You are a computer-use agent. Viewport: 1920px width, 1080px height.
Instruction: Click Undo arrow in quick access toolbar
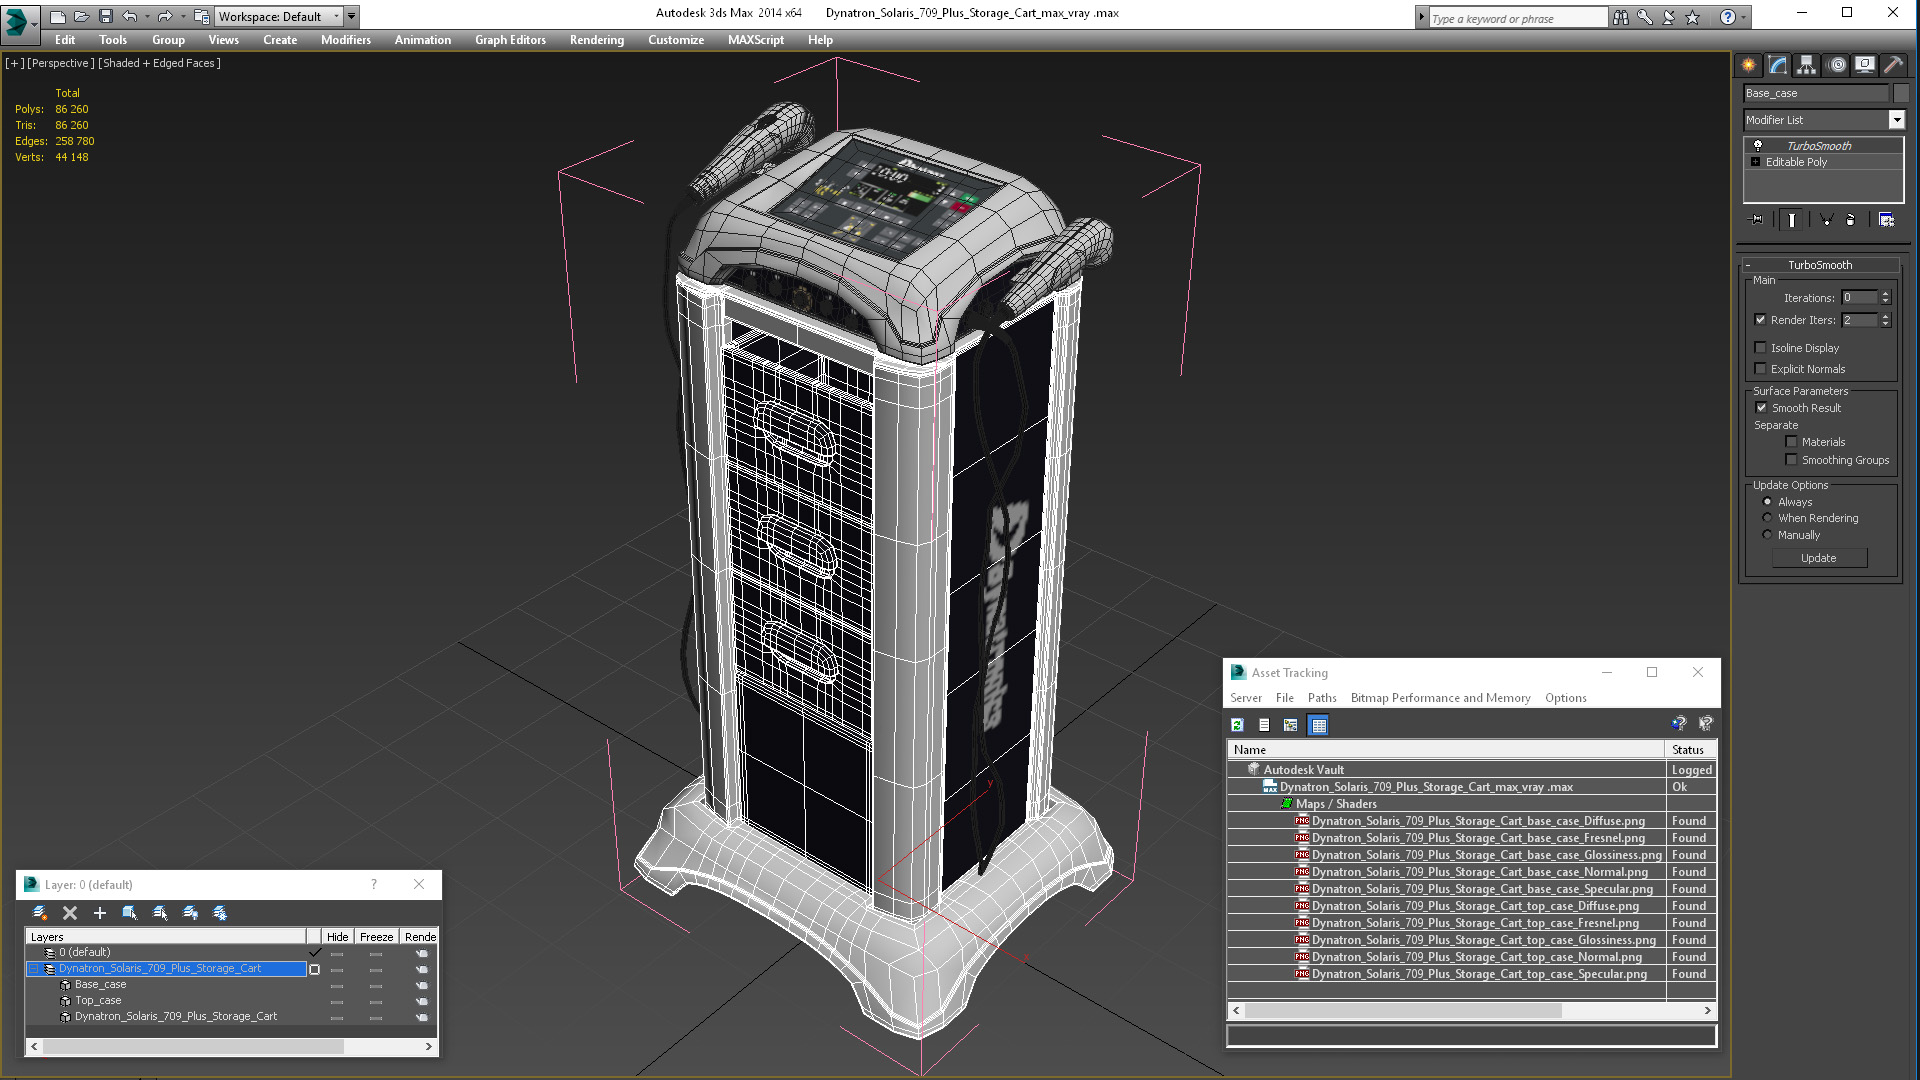point(130,17)
